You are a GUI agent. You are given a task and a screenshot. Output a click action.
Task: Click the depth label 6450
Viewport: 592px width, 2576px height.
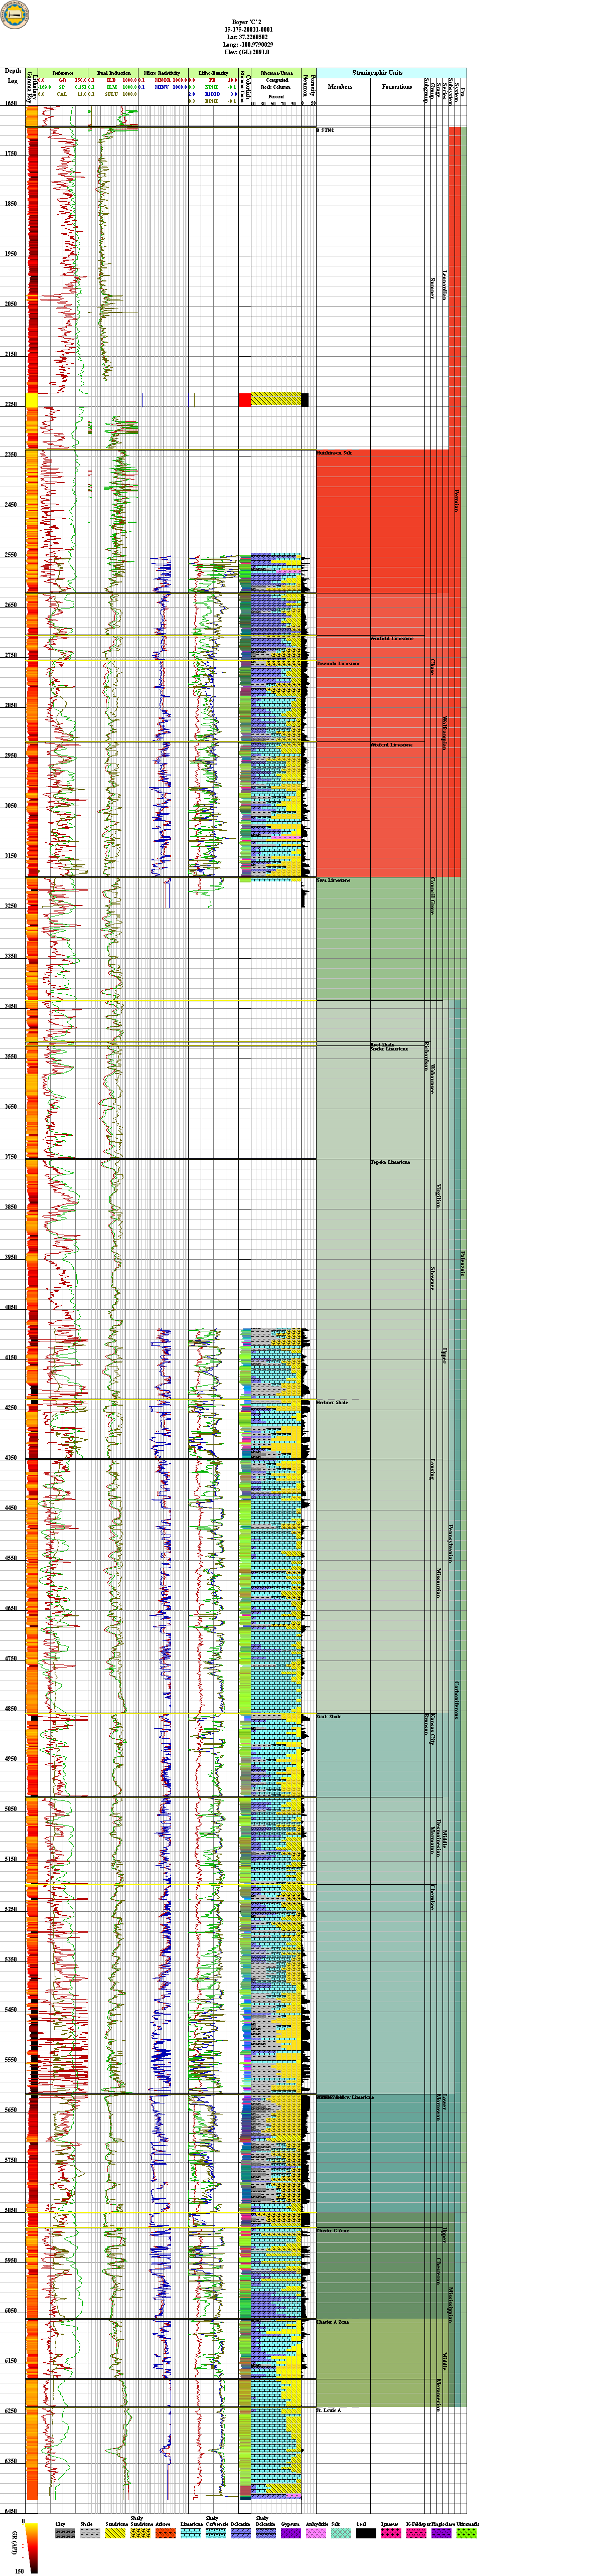11,2511
